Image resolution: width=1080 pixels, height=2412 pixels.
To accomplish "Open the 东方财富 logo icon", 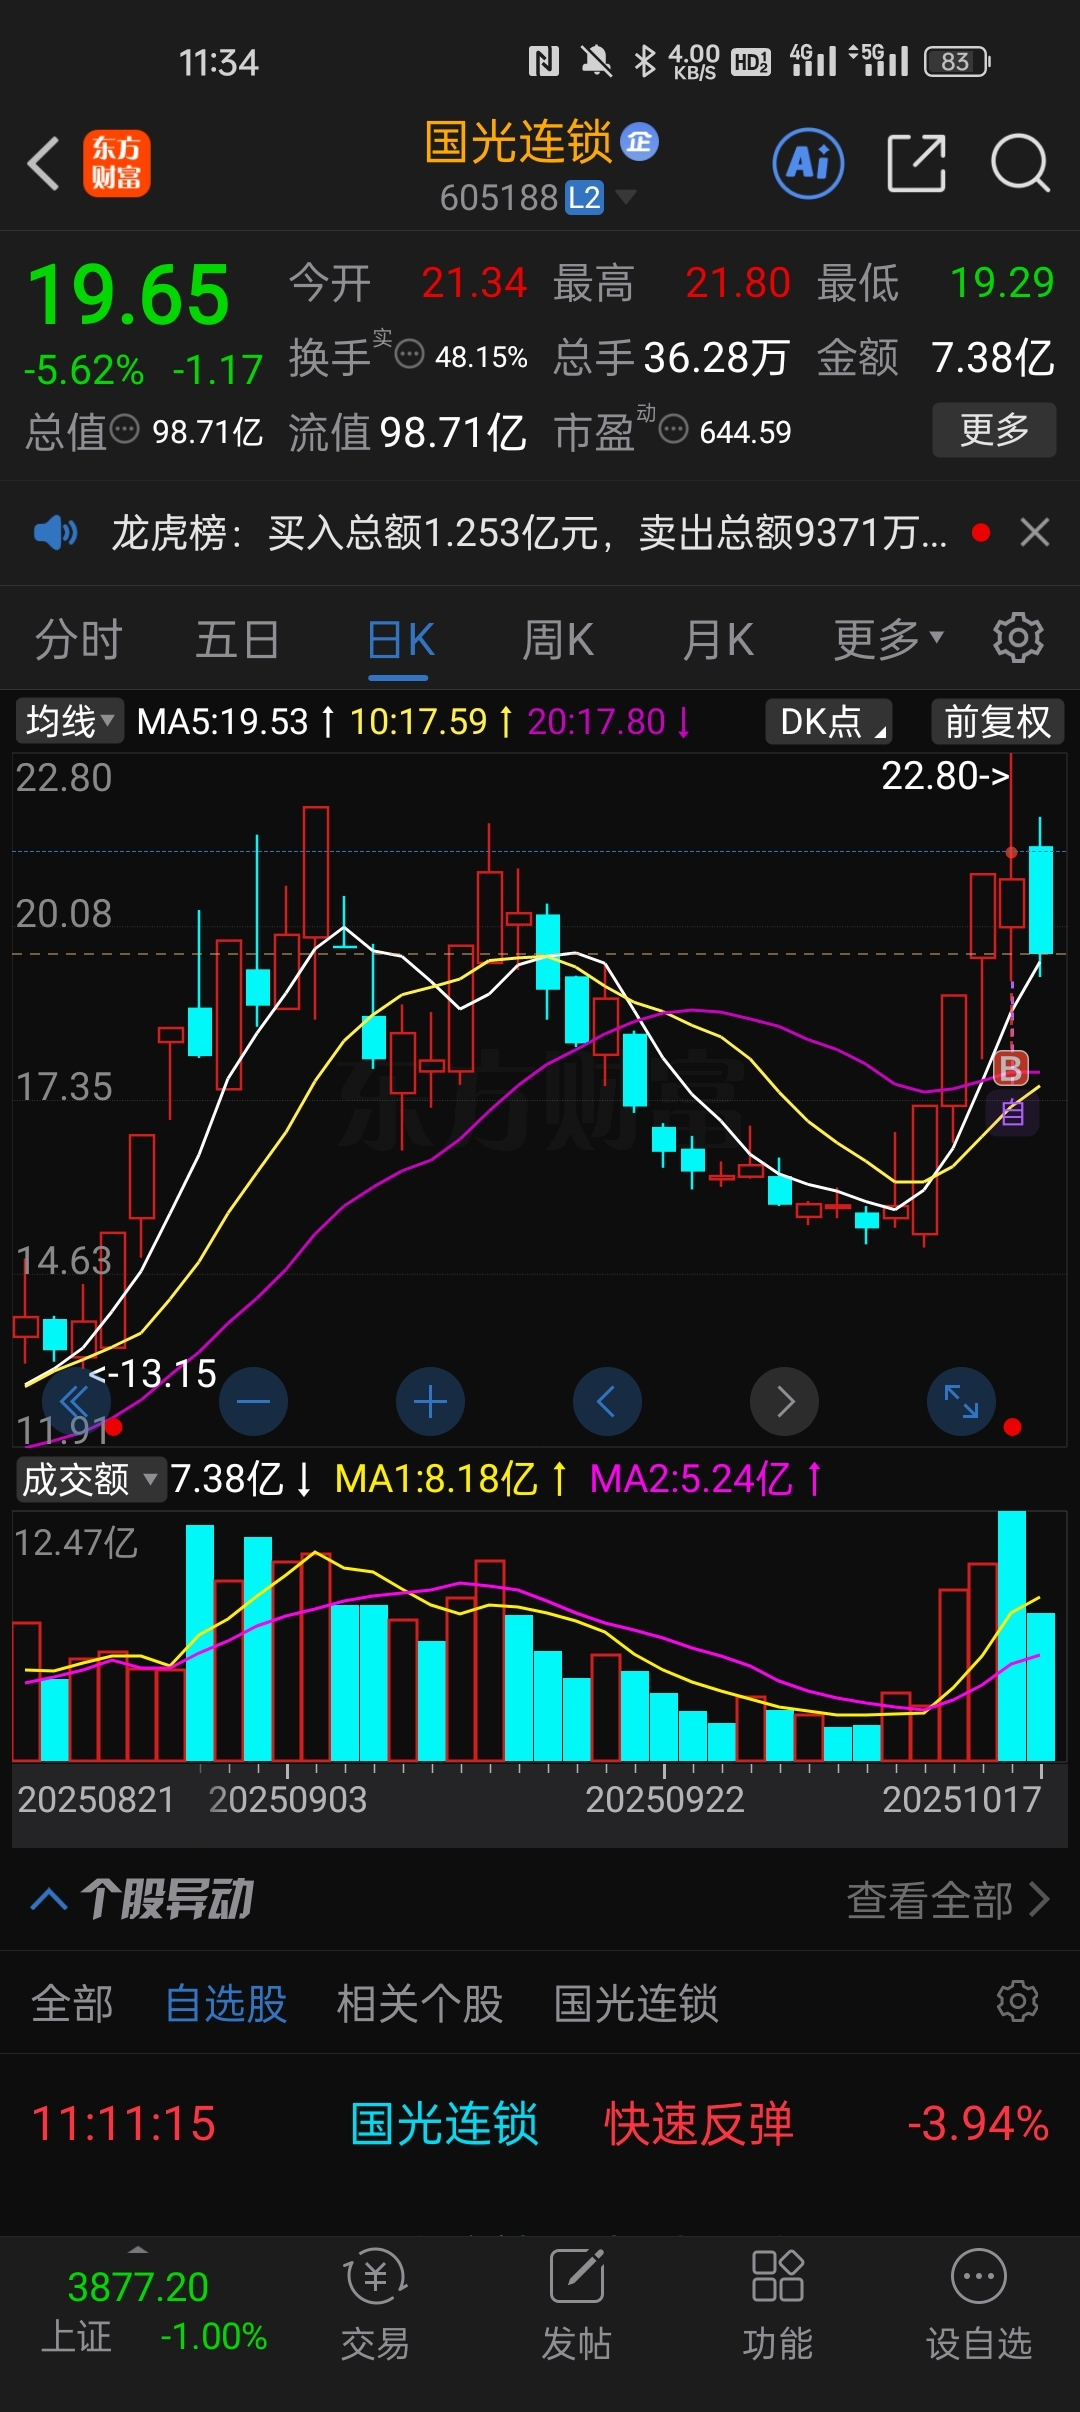I will click(117, 163).
